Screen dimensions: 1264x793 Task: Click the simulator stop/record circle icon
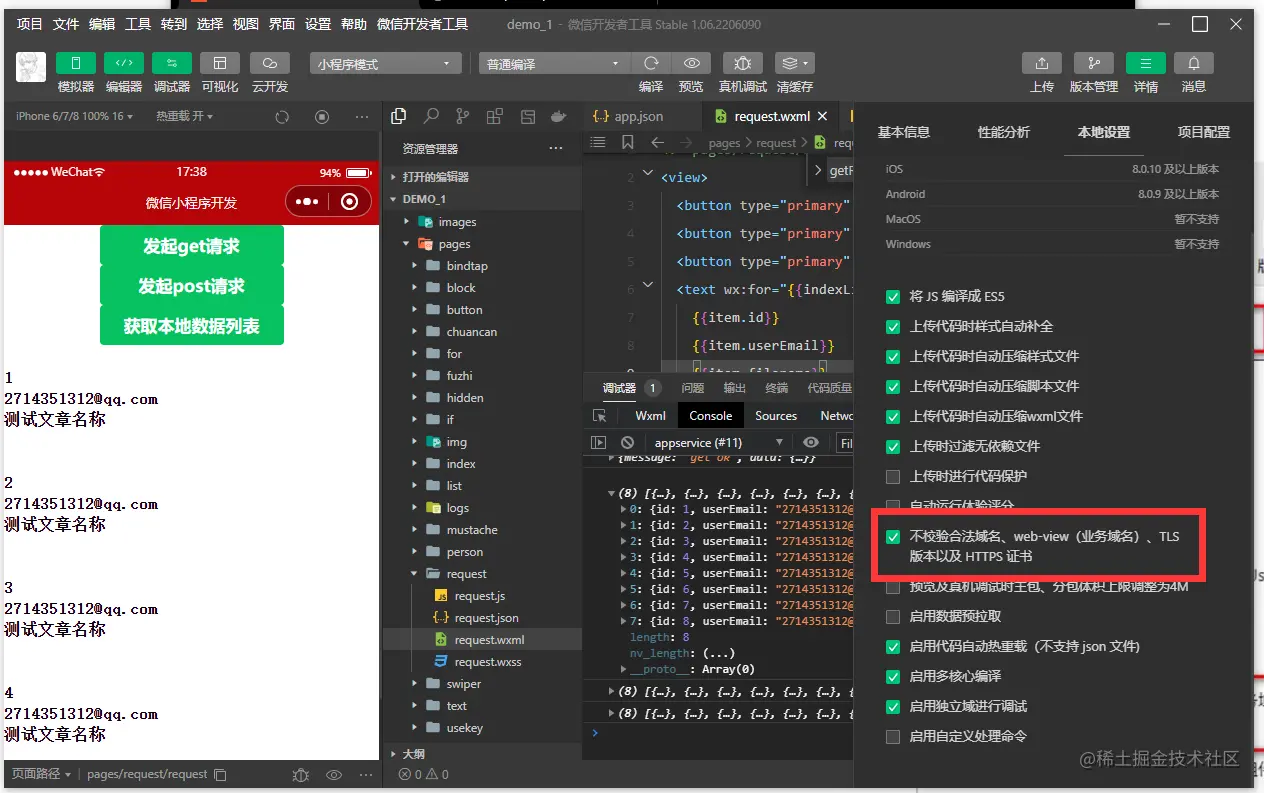tap(322, 117)
